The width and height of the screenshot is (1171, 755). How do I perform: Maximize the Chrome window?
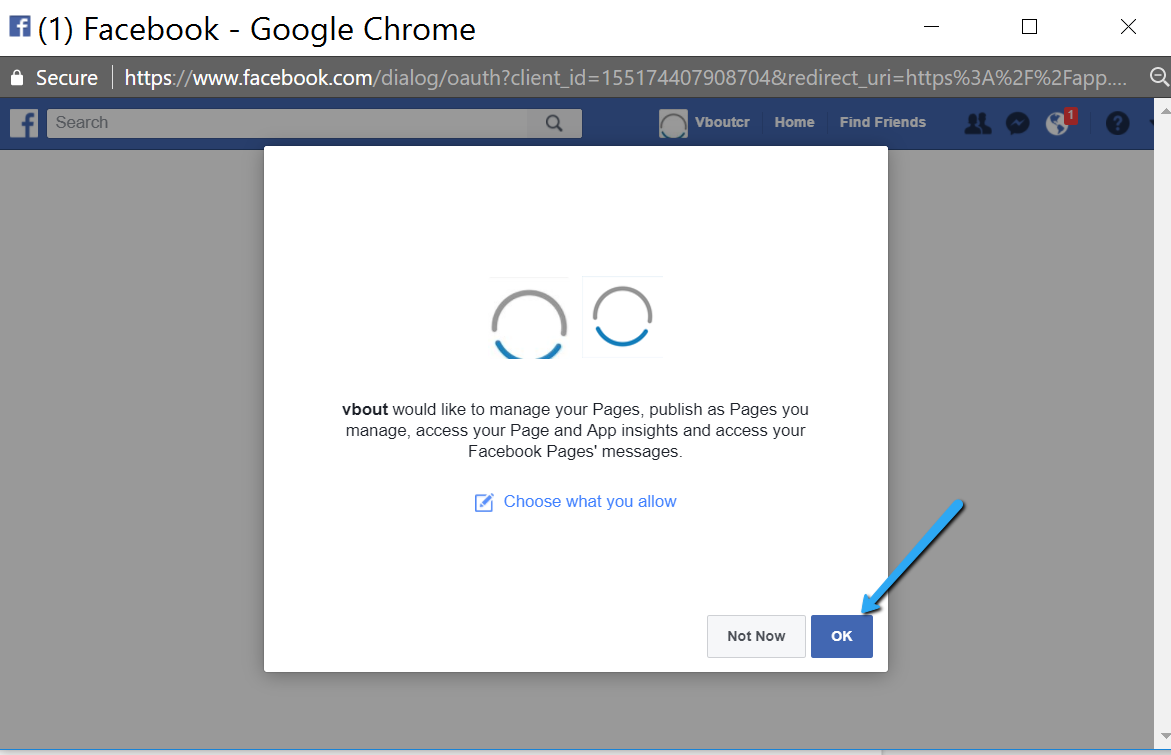click(1029, 27)
